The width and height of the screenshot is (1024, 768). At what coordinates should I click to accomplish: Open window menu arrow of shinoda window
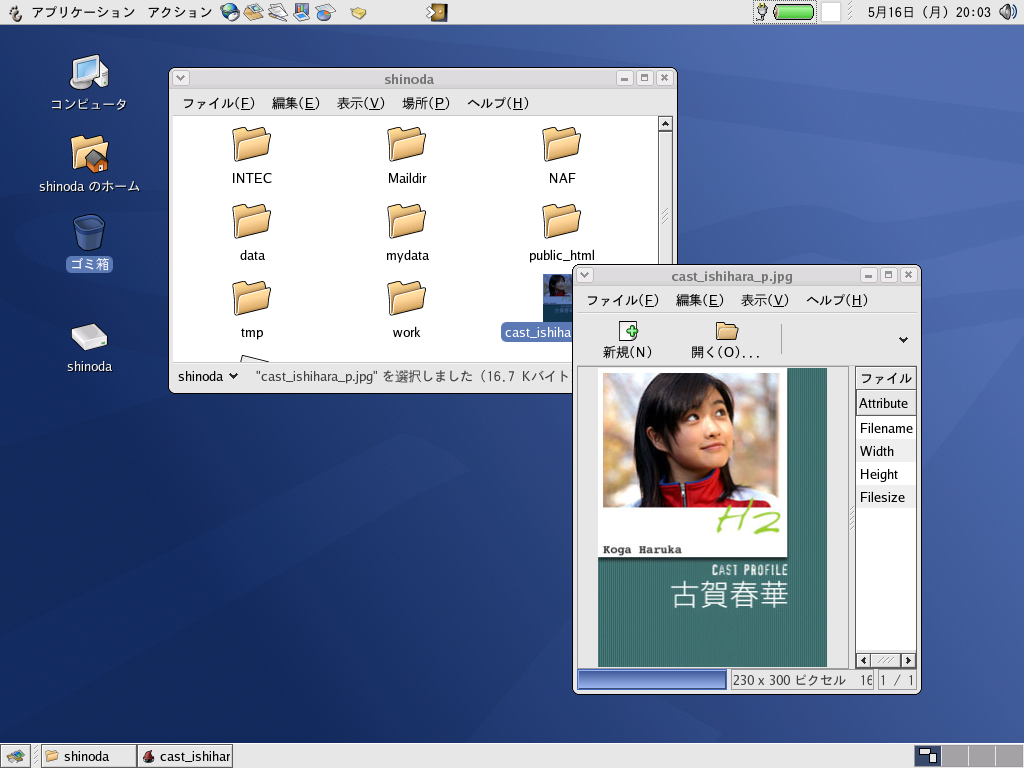[x=181, y=78]
